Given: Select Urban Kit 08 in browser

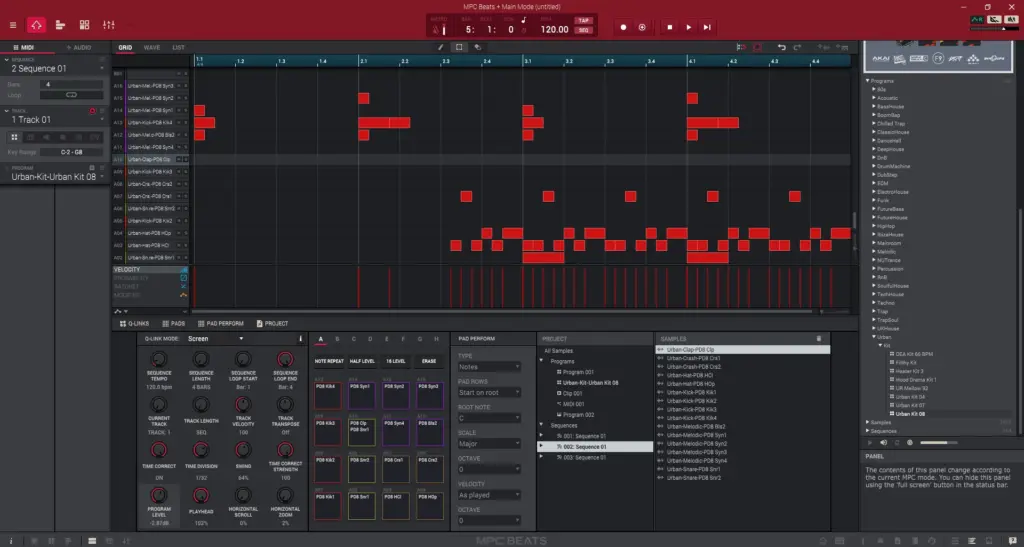Looking at the screenshot, I should pyautogui.click(x=910, y=414).
